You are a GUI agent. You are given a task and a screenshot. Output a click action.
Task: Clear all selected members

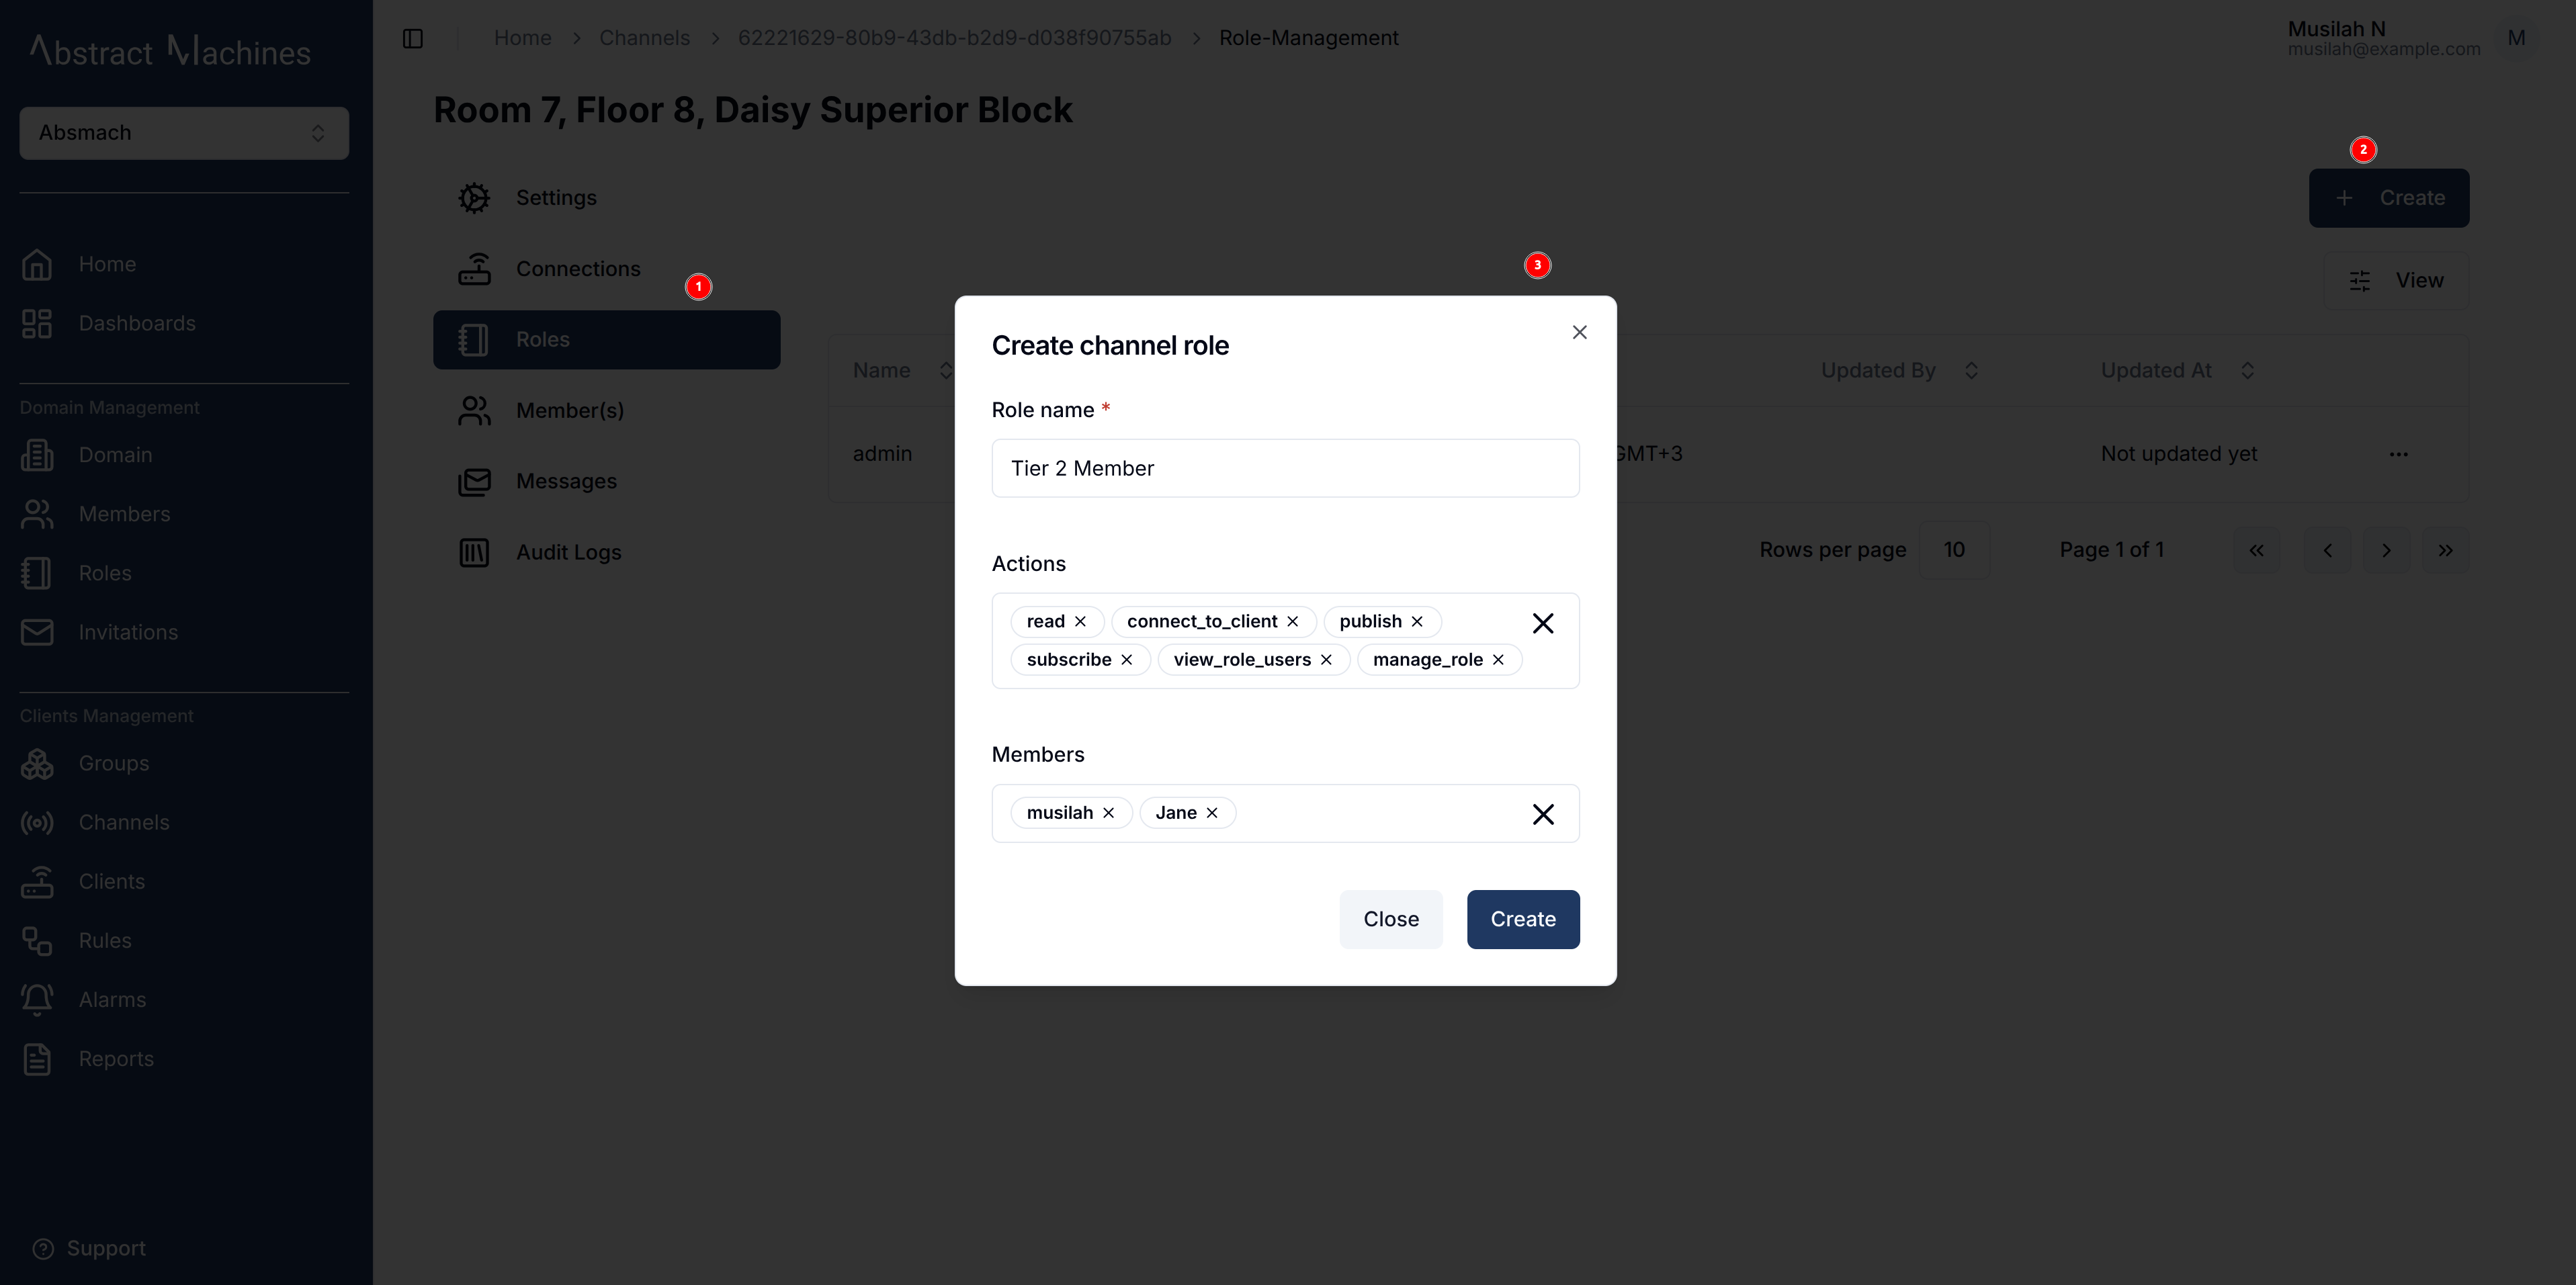[x=1543, y=814]
